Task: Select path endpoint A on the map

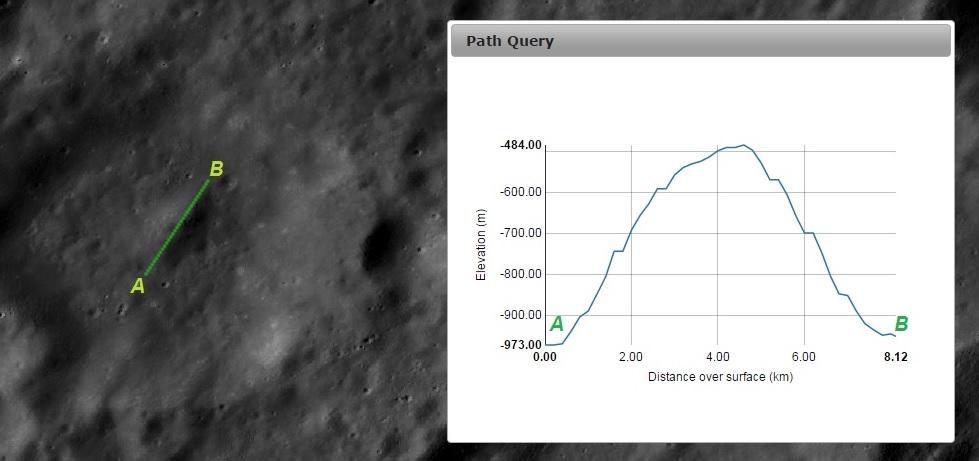Action: [x=139, y=286]
